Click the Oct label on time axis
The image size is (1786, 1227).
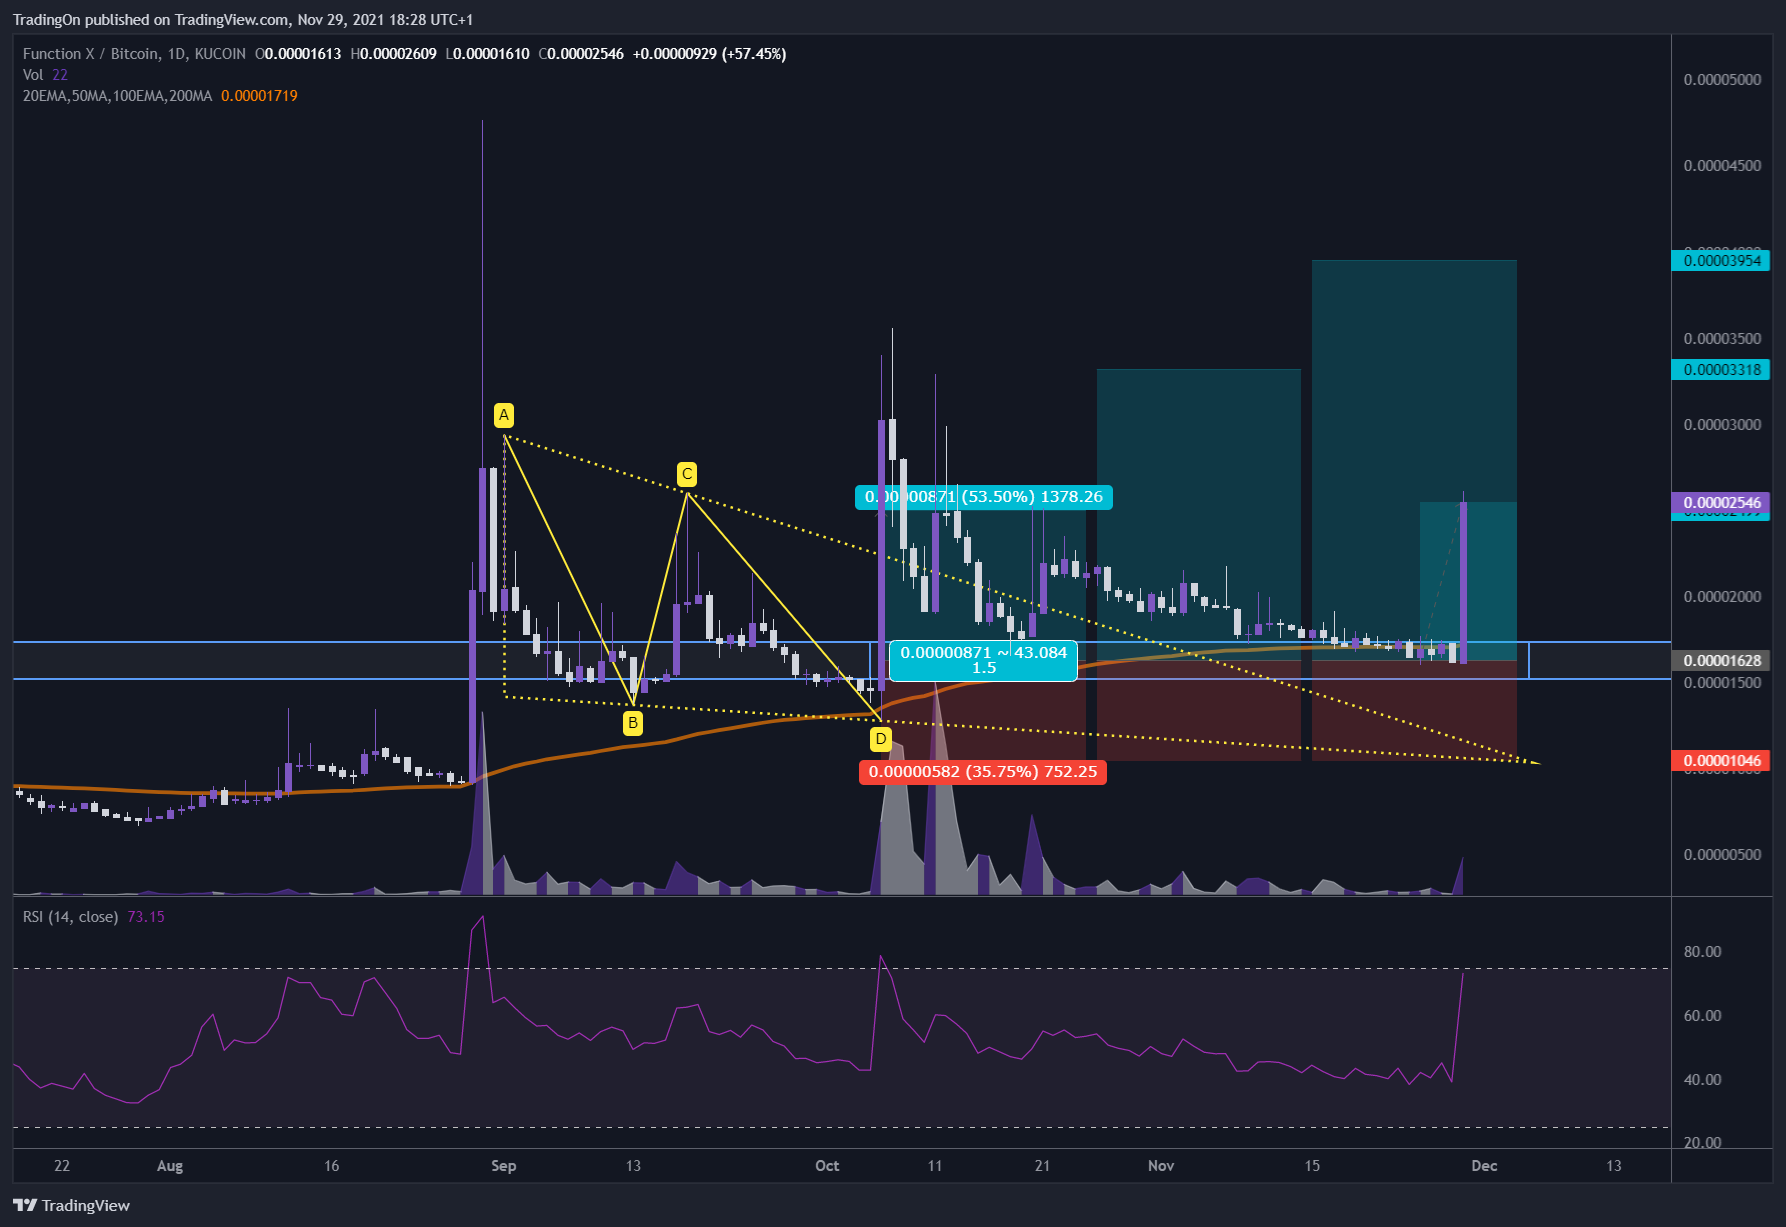[827, 1166]
